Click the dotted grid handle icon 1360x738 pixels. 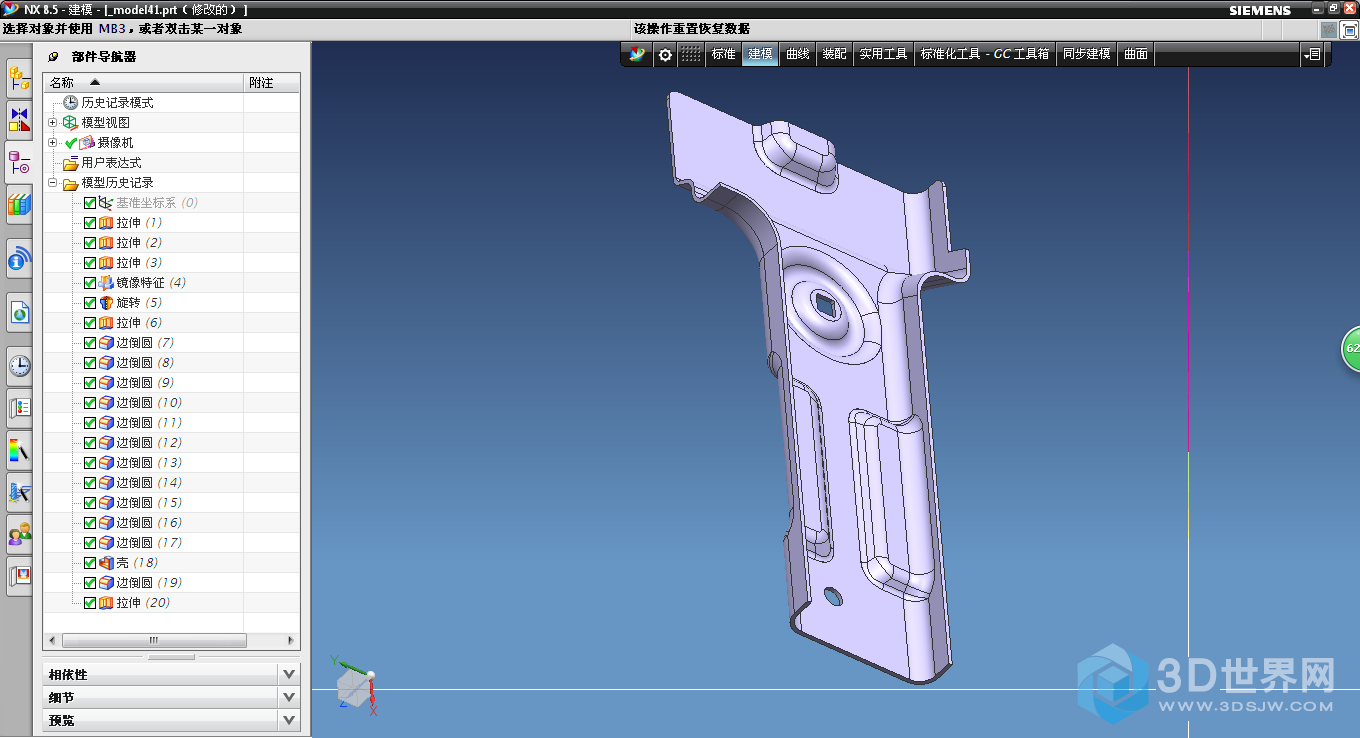tap(691, 54)
